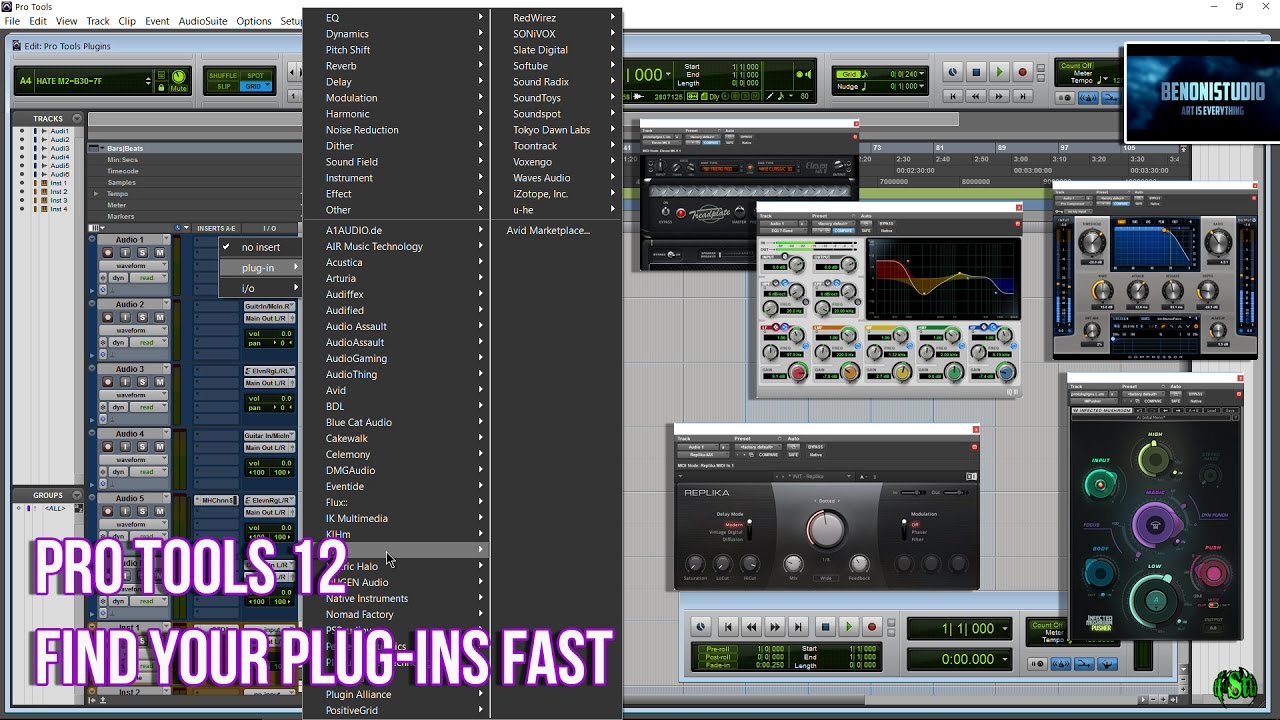
Task: Toggle the conductor tempo button in the floating Transport
Action: [x=1108, y=664]
